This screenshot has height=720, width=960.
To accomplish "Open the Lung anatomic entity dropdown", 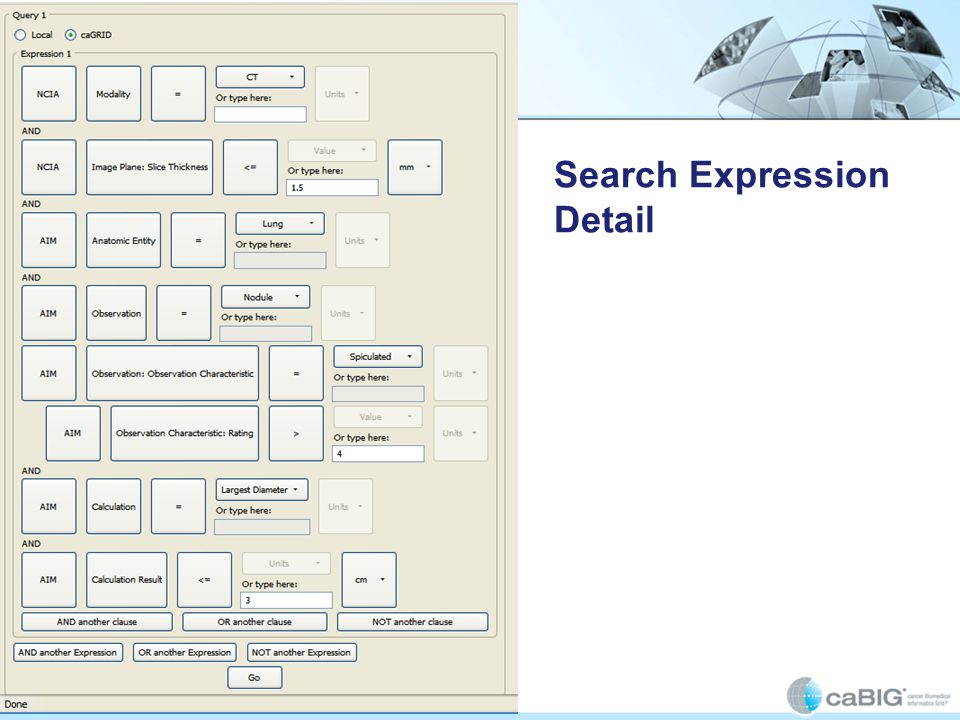I will click(280, 224).
